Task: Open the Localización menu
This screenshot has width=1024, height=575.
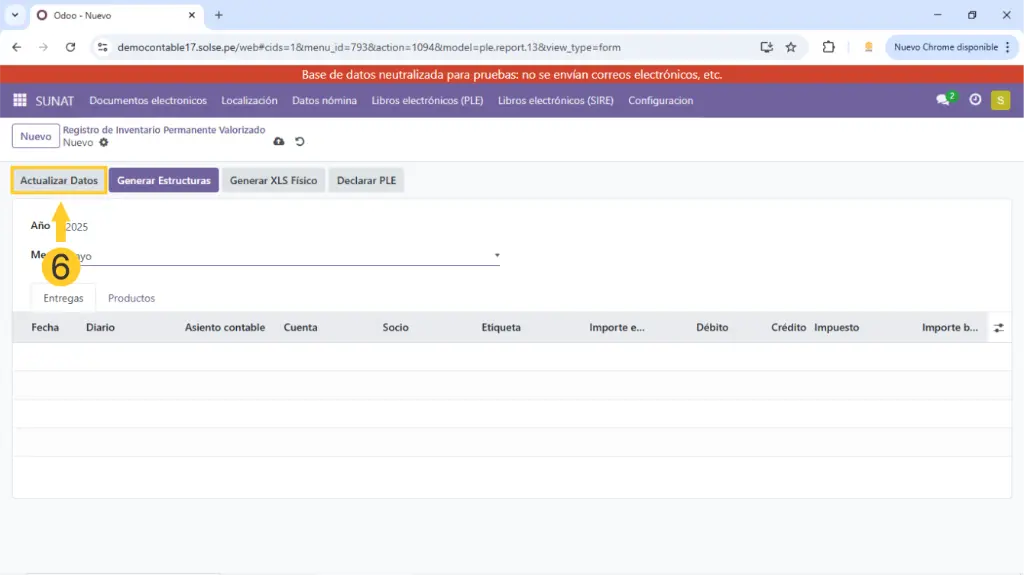Action: click(x=249, y=100)
